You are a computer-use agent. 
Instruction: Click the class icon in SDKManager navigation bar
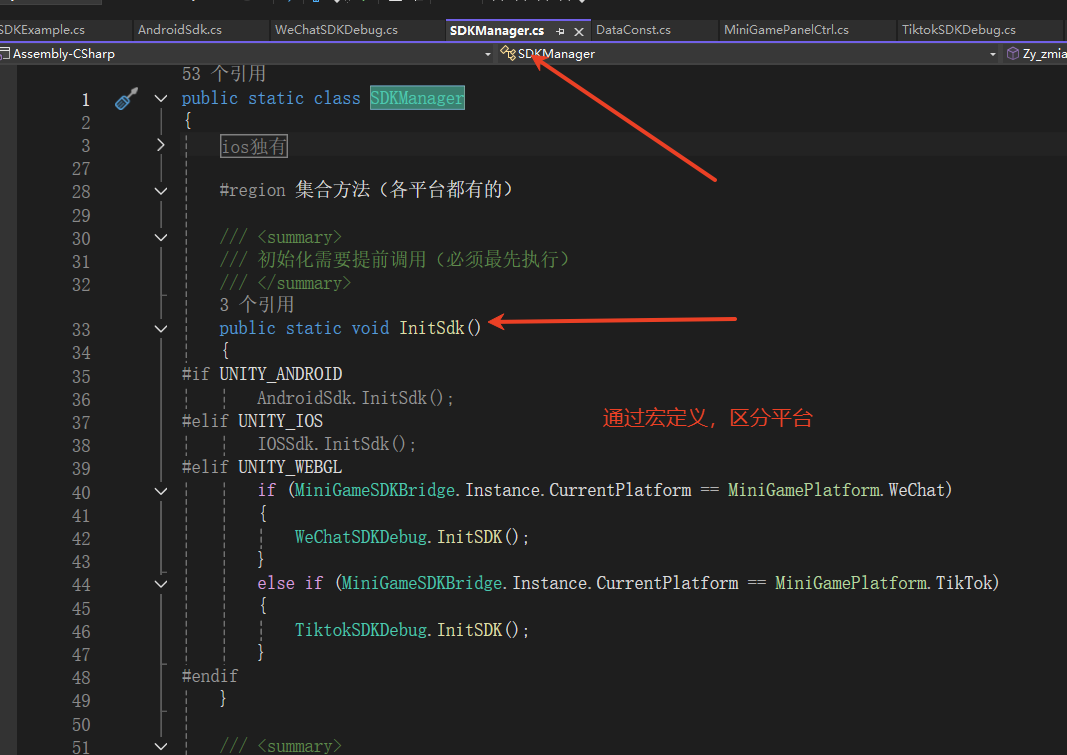[508, 54]
